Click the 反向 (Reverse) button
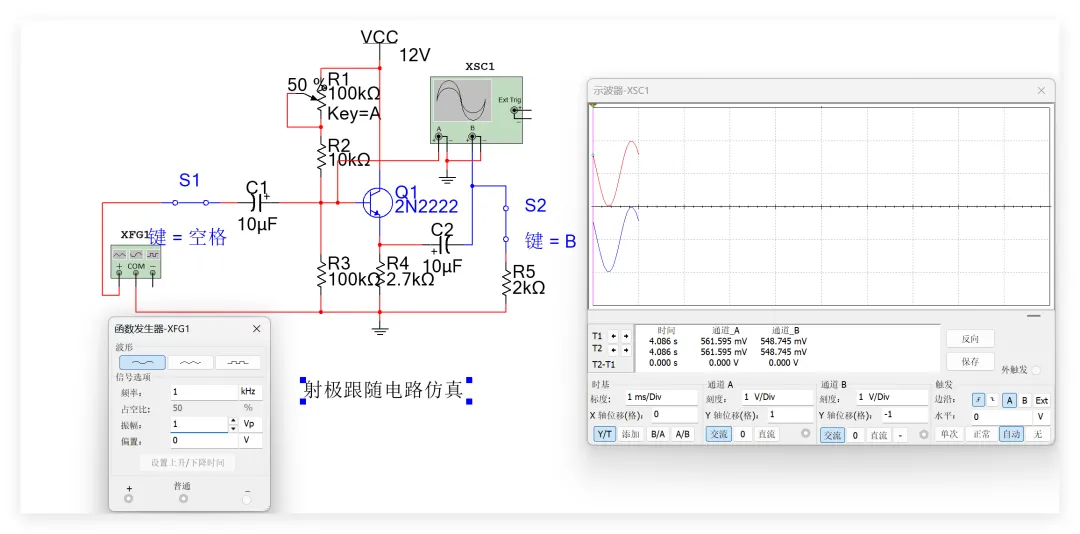 [x=970, y=339]
